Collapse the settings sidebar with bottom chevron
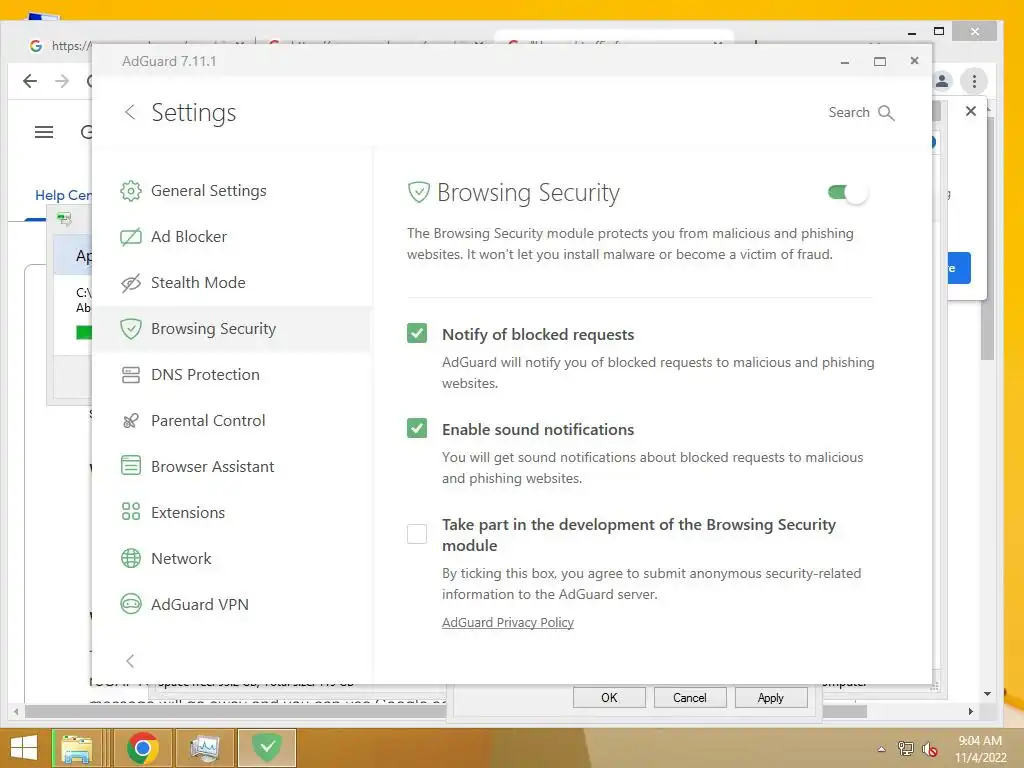1024x768 pixels. point(130,661)
